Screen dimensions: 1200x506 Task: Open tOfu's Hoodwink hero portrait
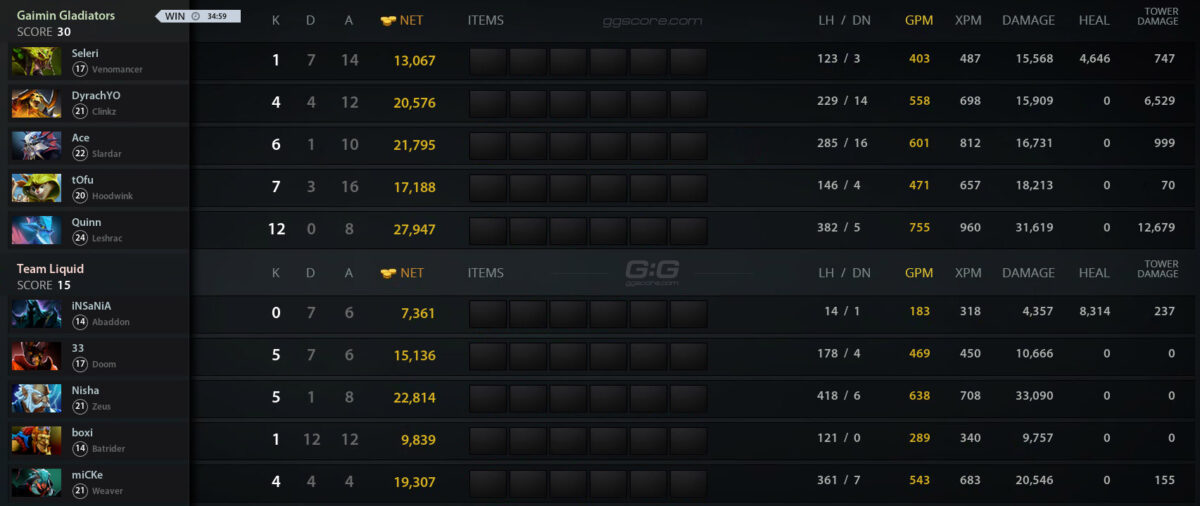click(x=36, y=187)
